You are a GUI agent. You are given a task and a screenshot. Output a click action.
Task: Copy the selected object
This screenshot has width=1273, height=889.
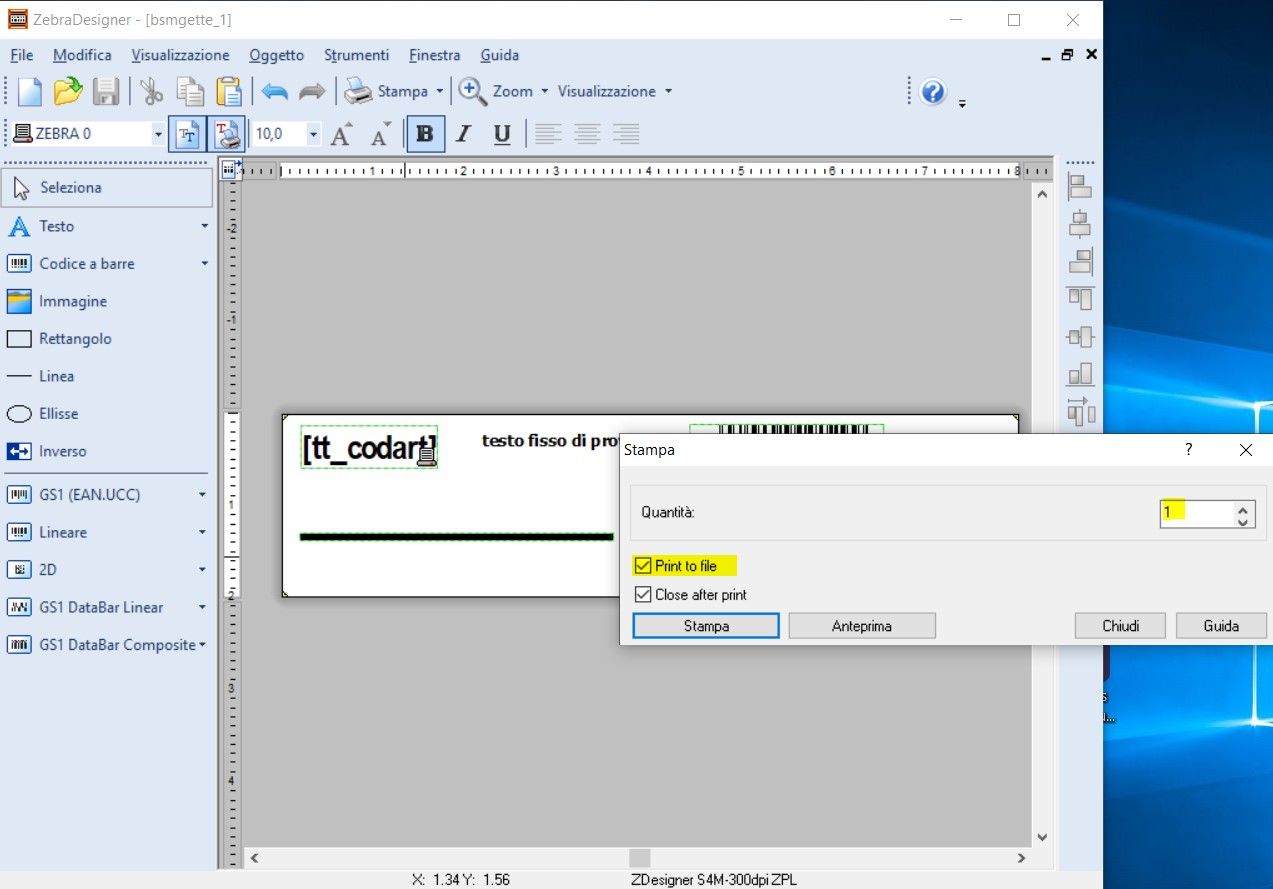coord(190,92)
